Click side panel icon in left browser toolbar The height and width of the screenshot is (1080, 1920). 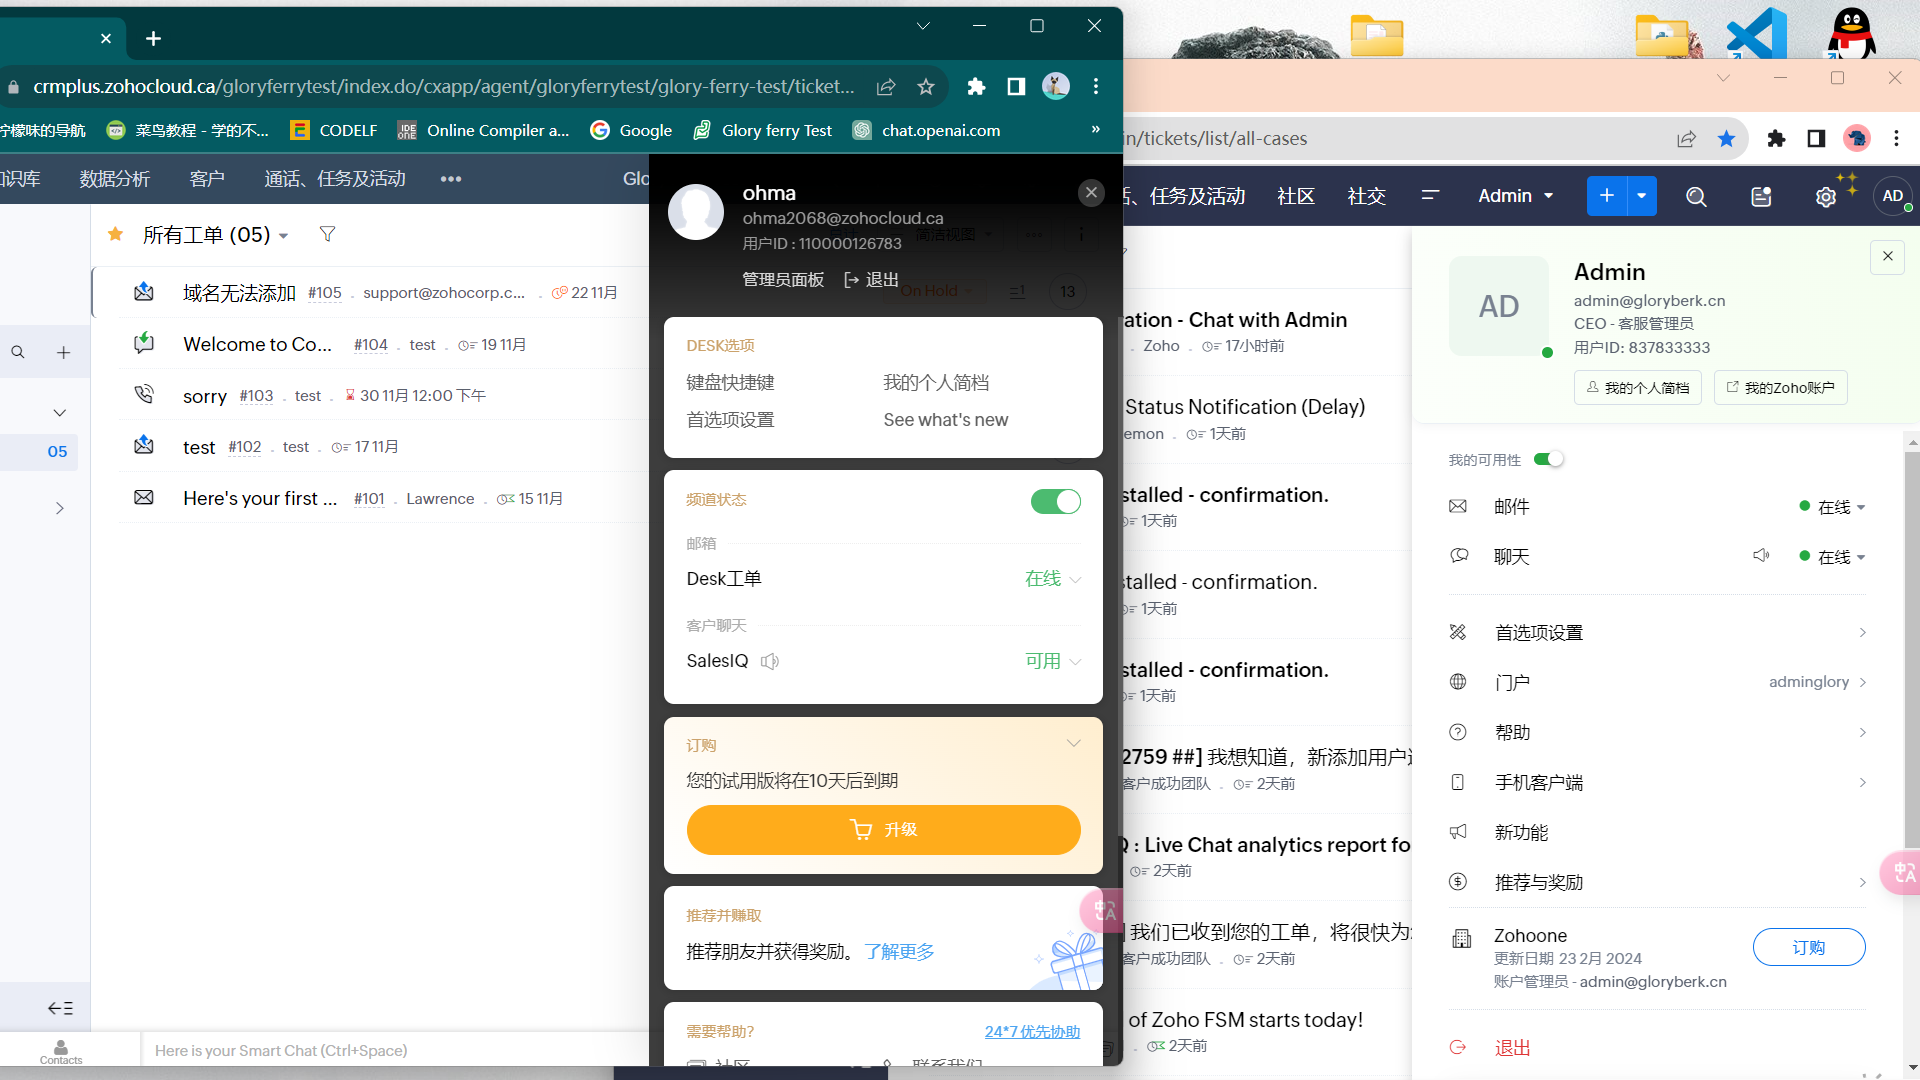tap(1016, 87)
